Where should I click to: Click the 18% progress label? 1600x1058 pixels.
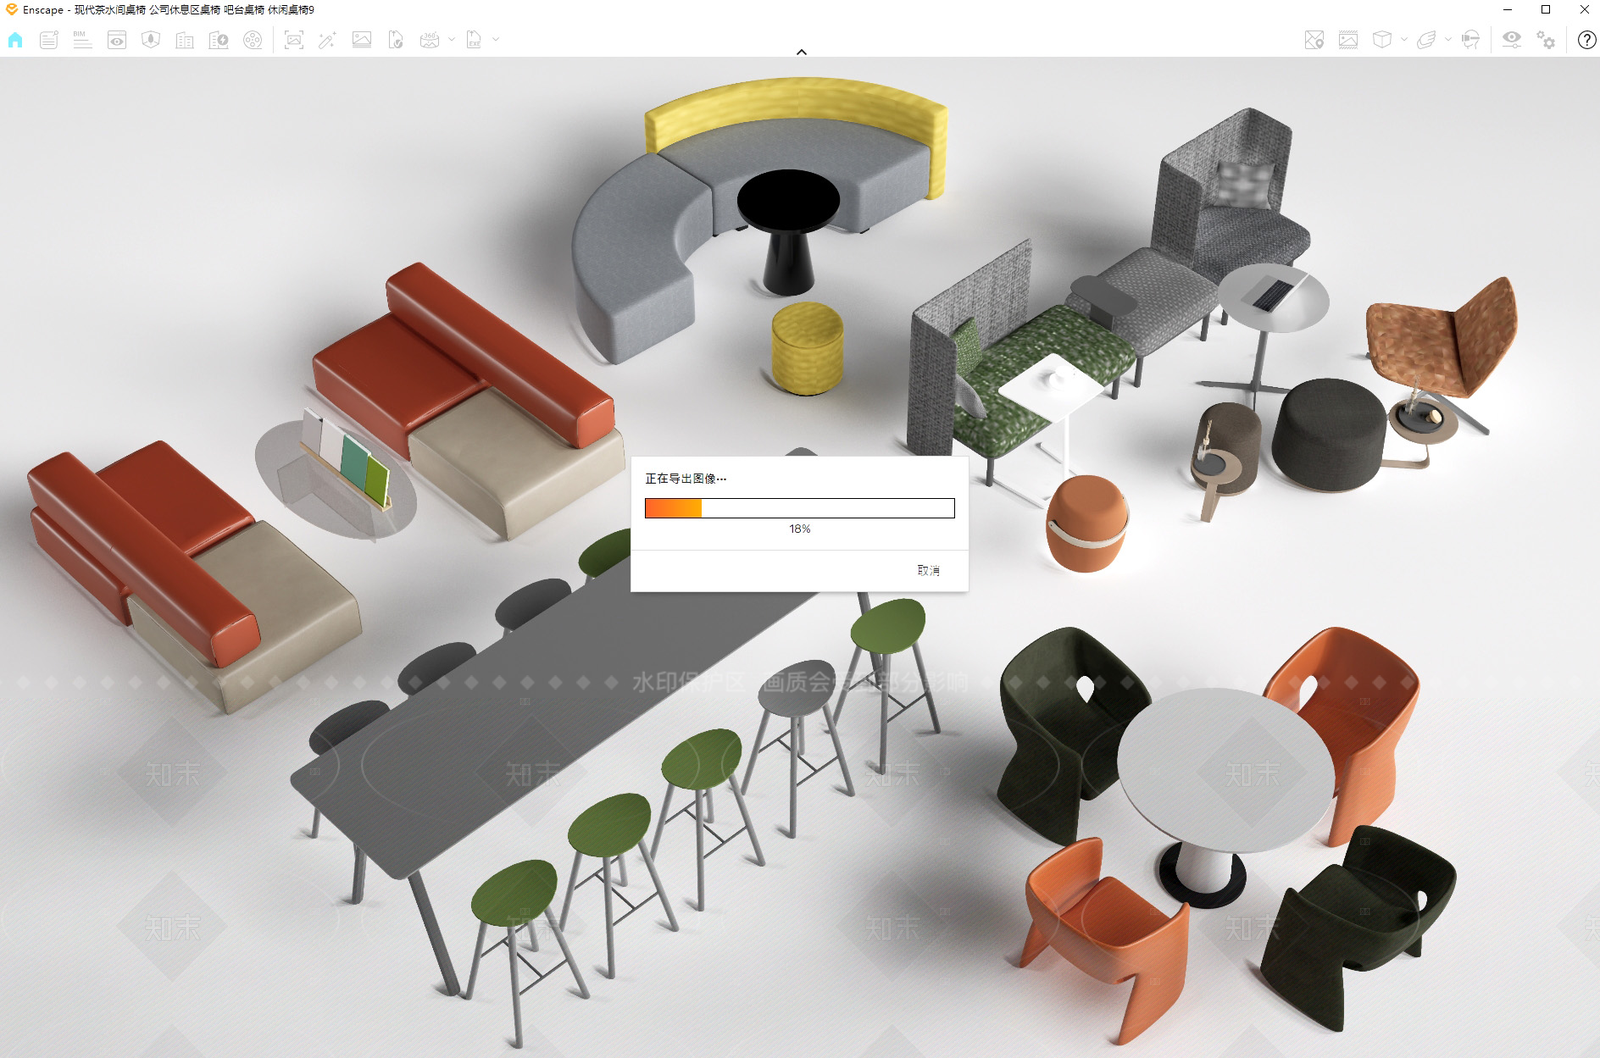tap(800, 529)
